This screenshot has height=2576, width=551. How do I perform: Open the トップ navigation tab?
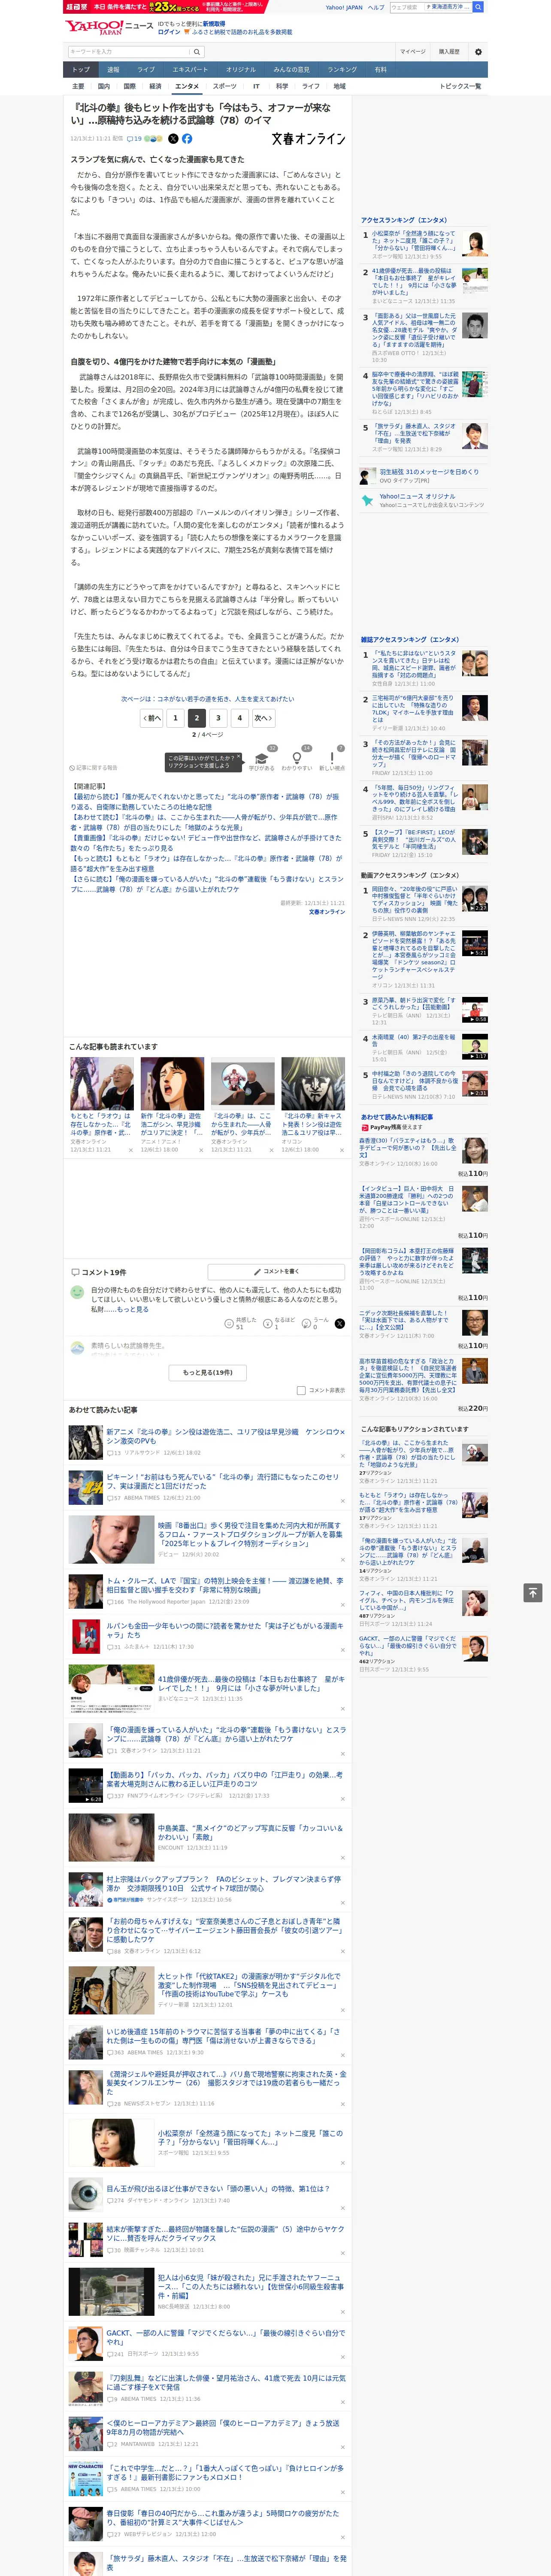(x=81, y=70)
